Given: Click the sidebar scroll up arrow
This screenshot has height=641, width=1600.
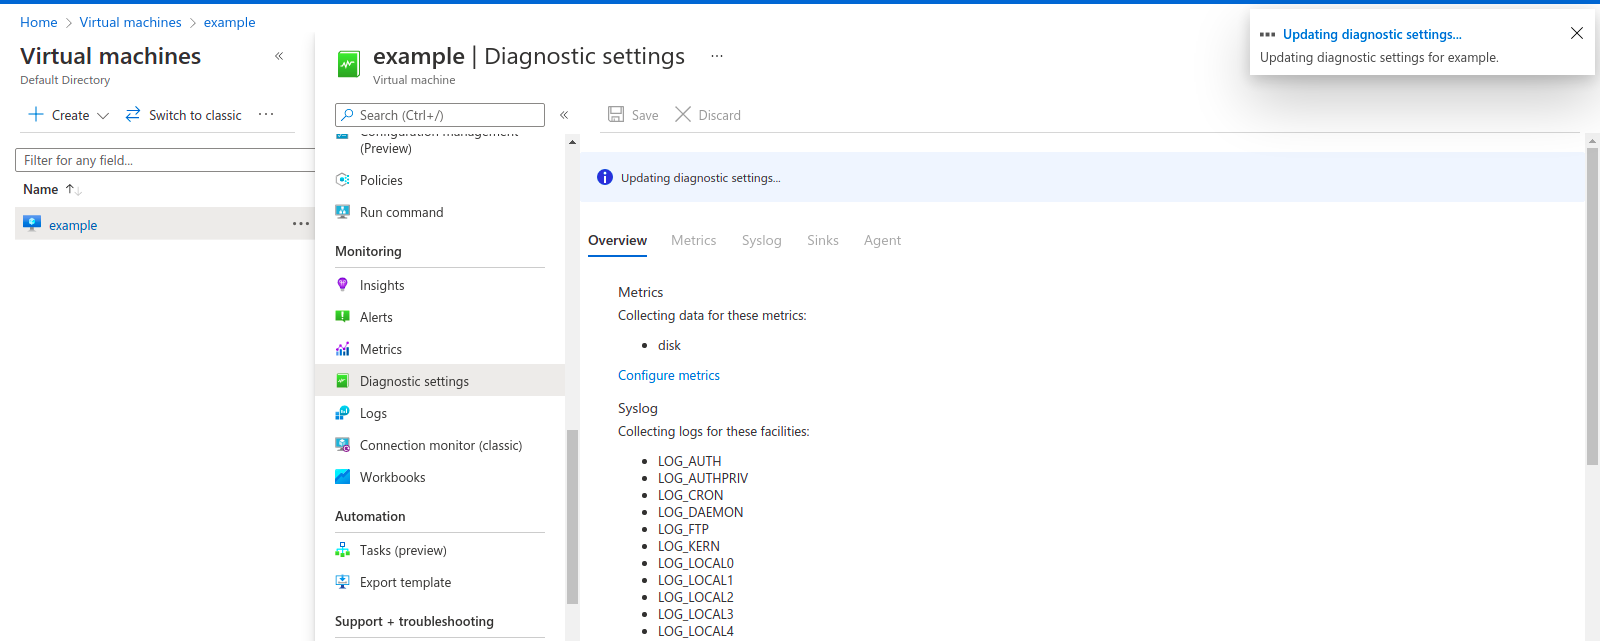Looking at the screenshot, I should pos(572,142).
